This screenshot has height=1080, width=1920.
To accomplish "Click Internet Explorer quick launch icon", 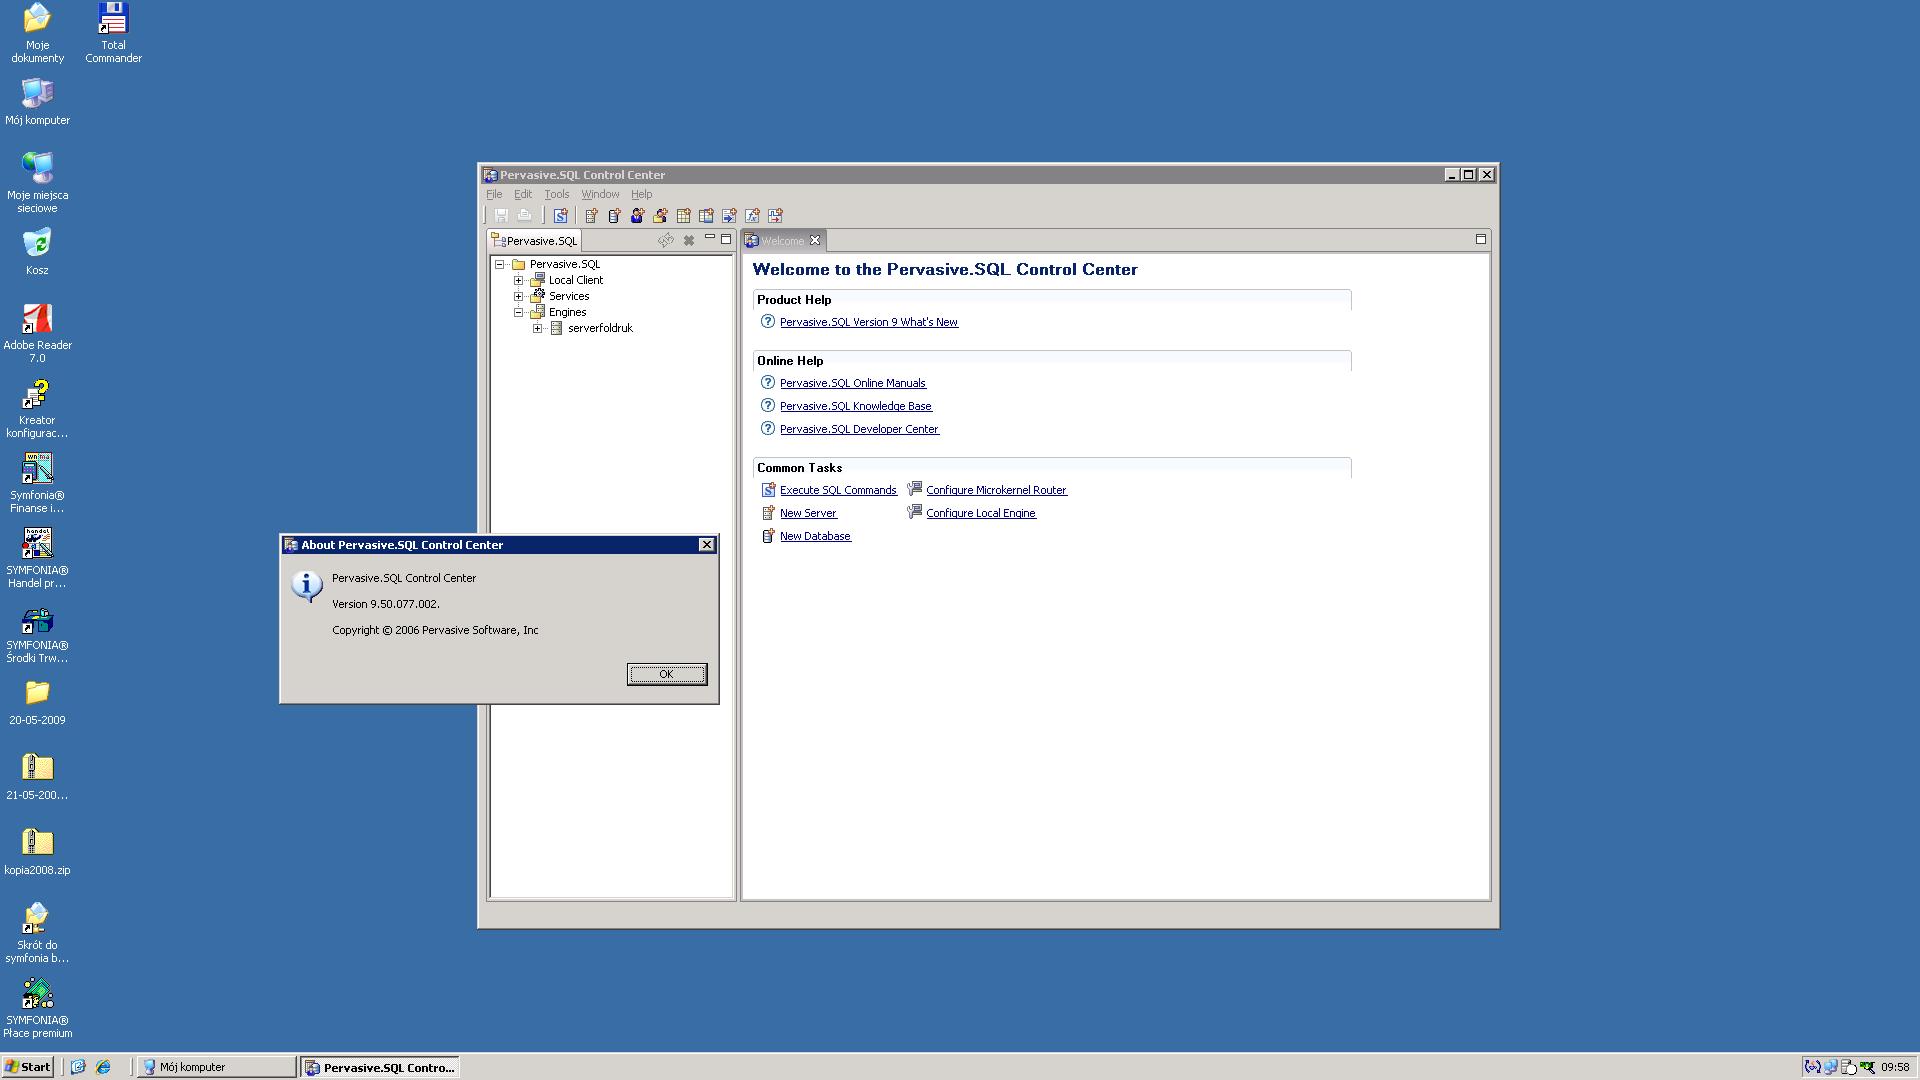I will click(x=103, y=1067).
